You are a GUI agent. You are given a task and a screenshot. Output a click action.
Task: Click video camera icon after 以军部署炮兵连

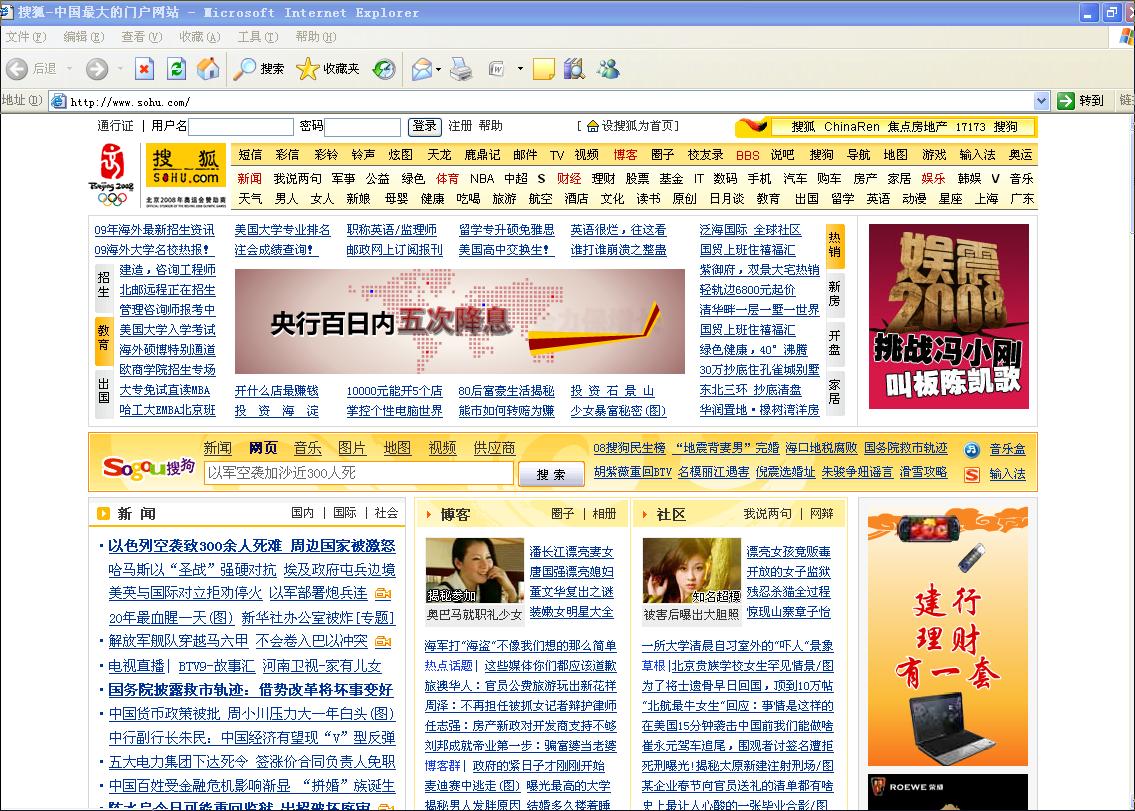pos(384,594)
